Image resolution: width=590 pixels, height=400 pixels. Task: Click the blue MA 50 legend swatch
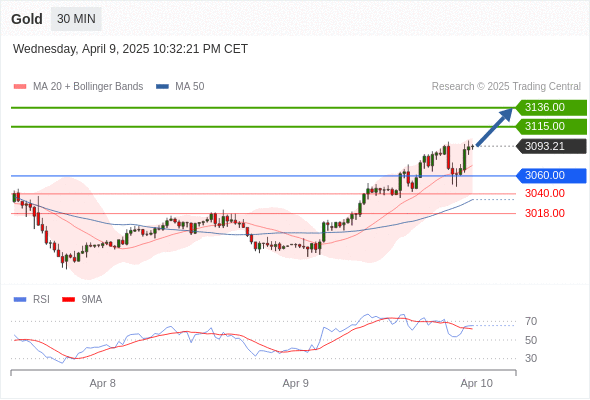(162, 87)
